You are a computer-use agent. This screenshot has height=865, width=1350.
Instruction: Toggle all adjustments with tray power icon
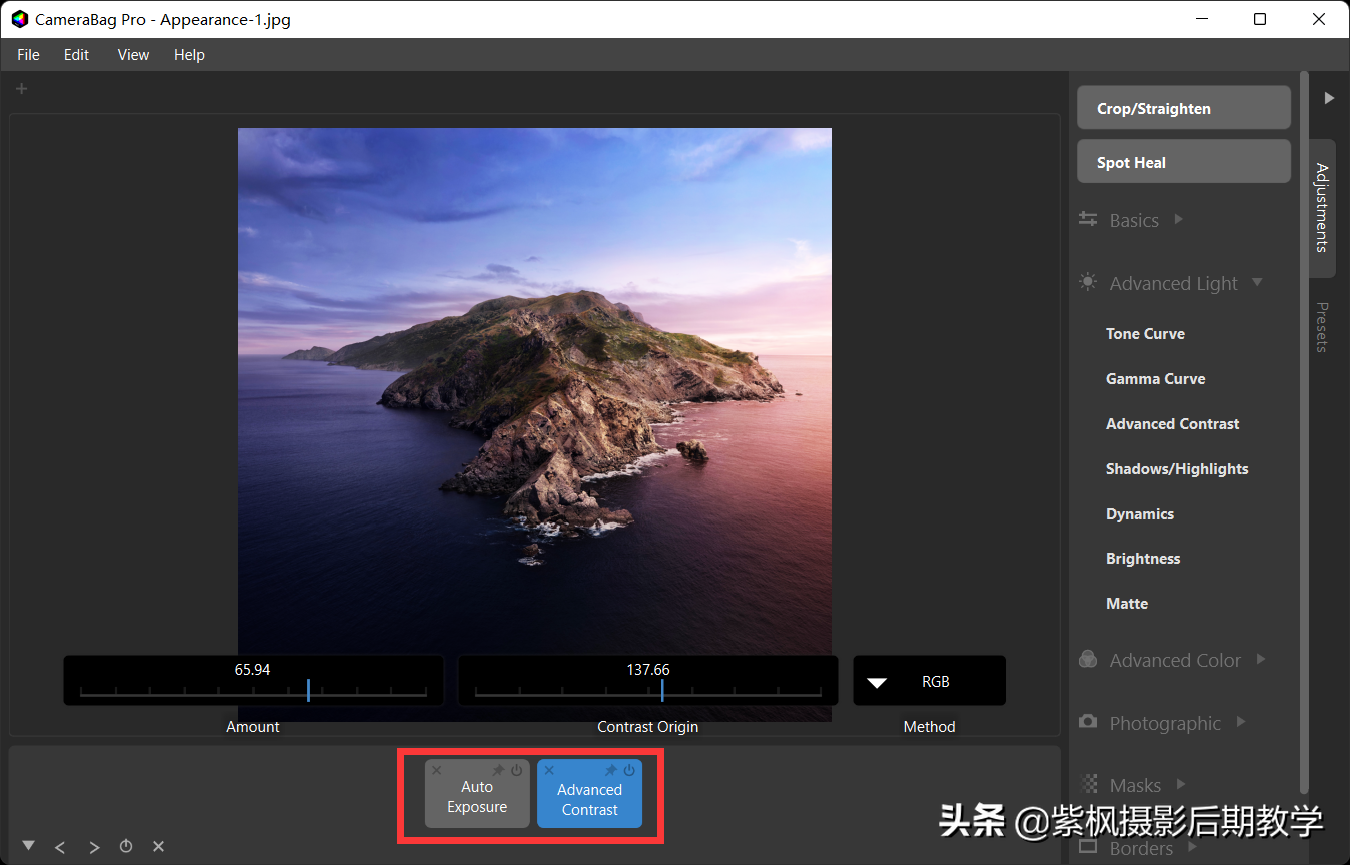click(126, 846)
